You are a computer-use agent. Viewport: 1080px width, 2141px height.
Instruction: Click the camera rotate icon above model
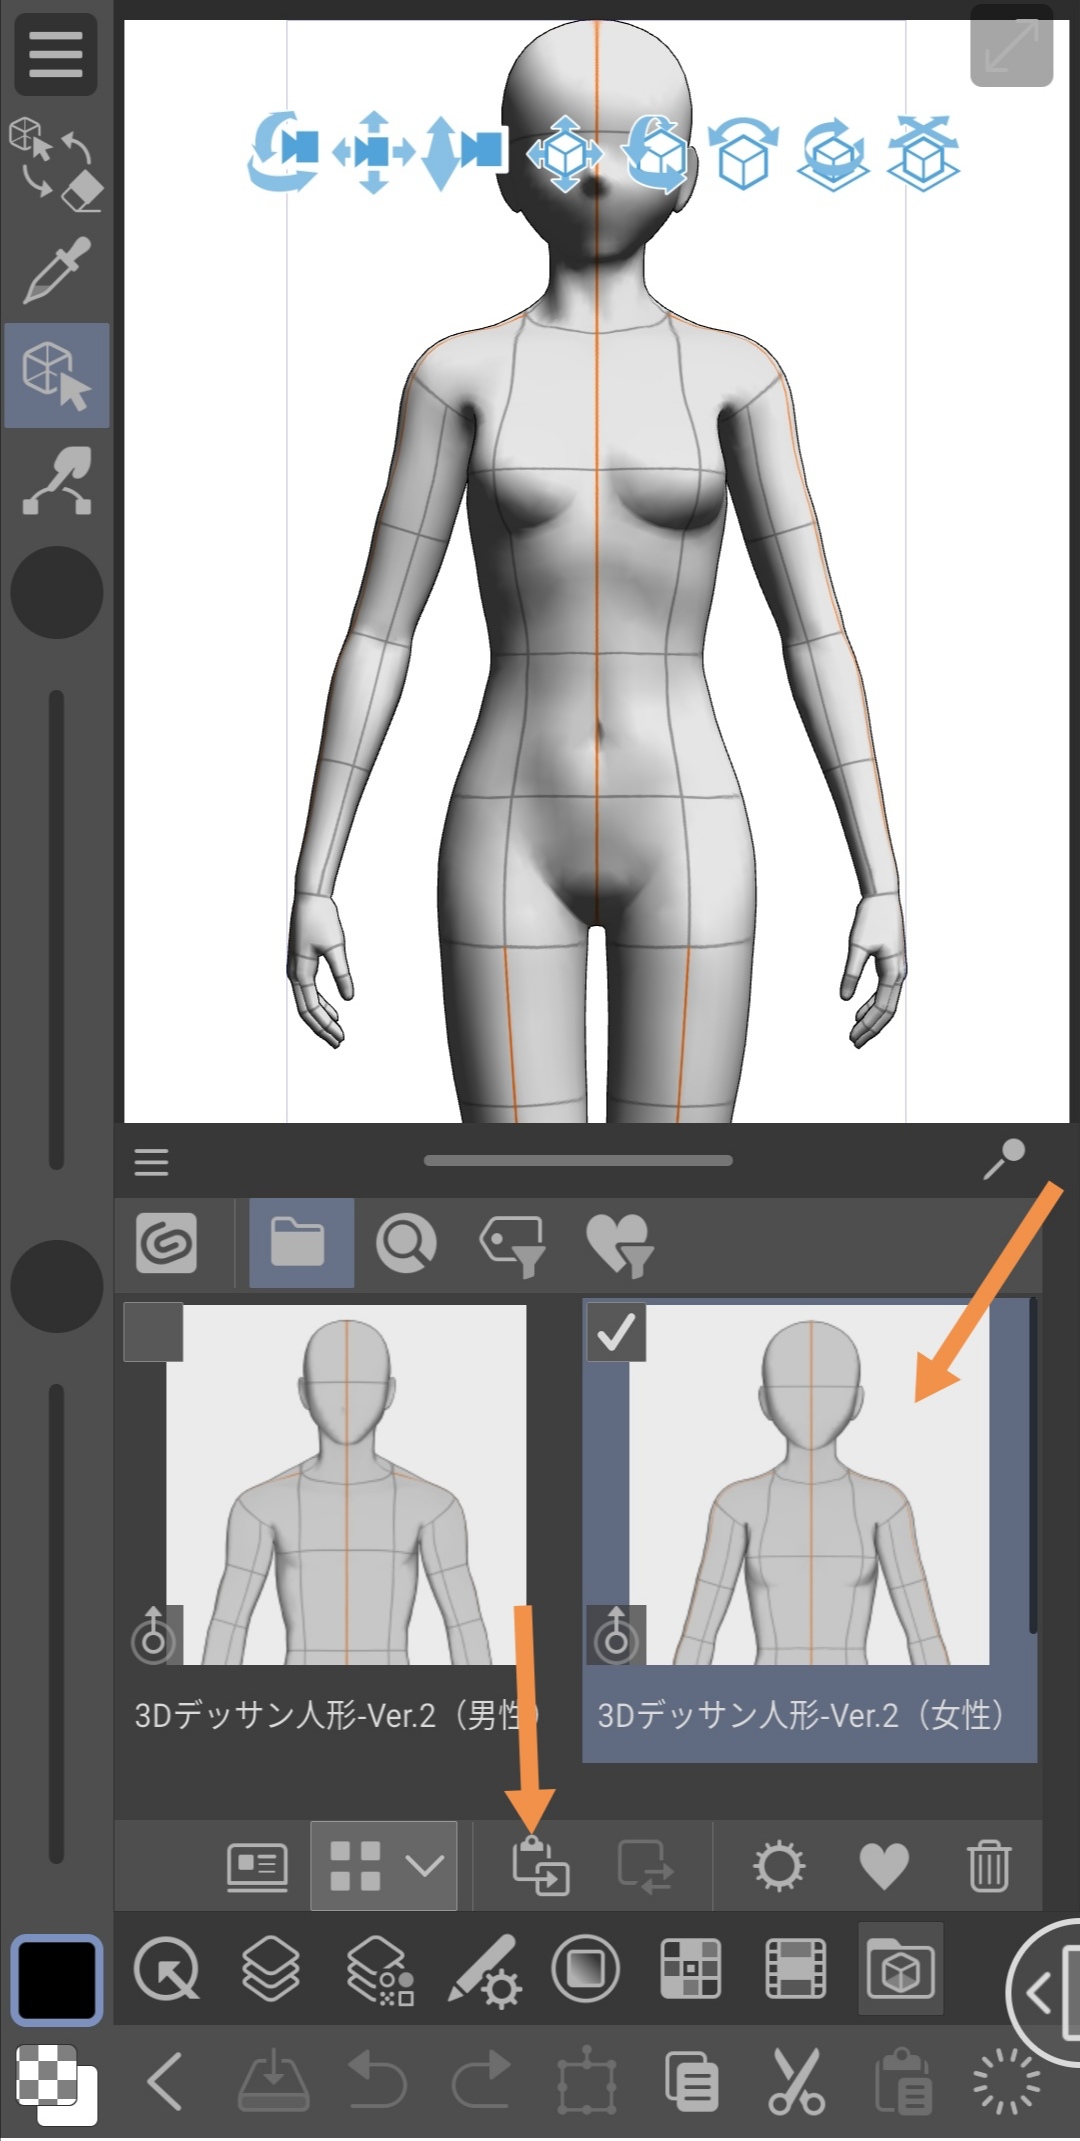click(x=283, y=152)
